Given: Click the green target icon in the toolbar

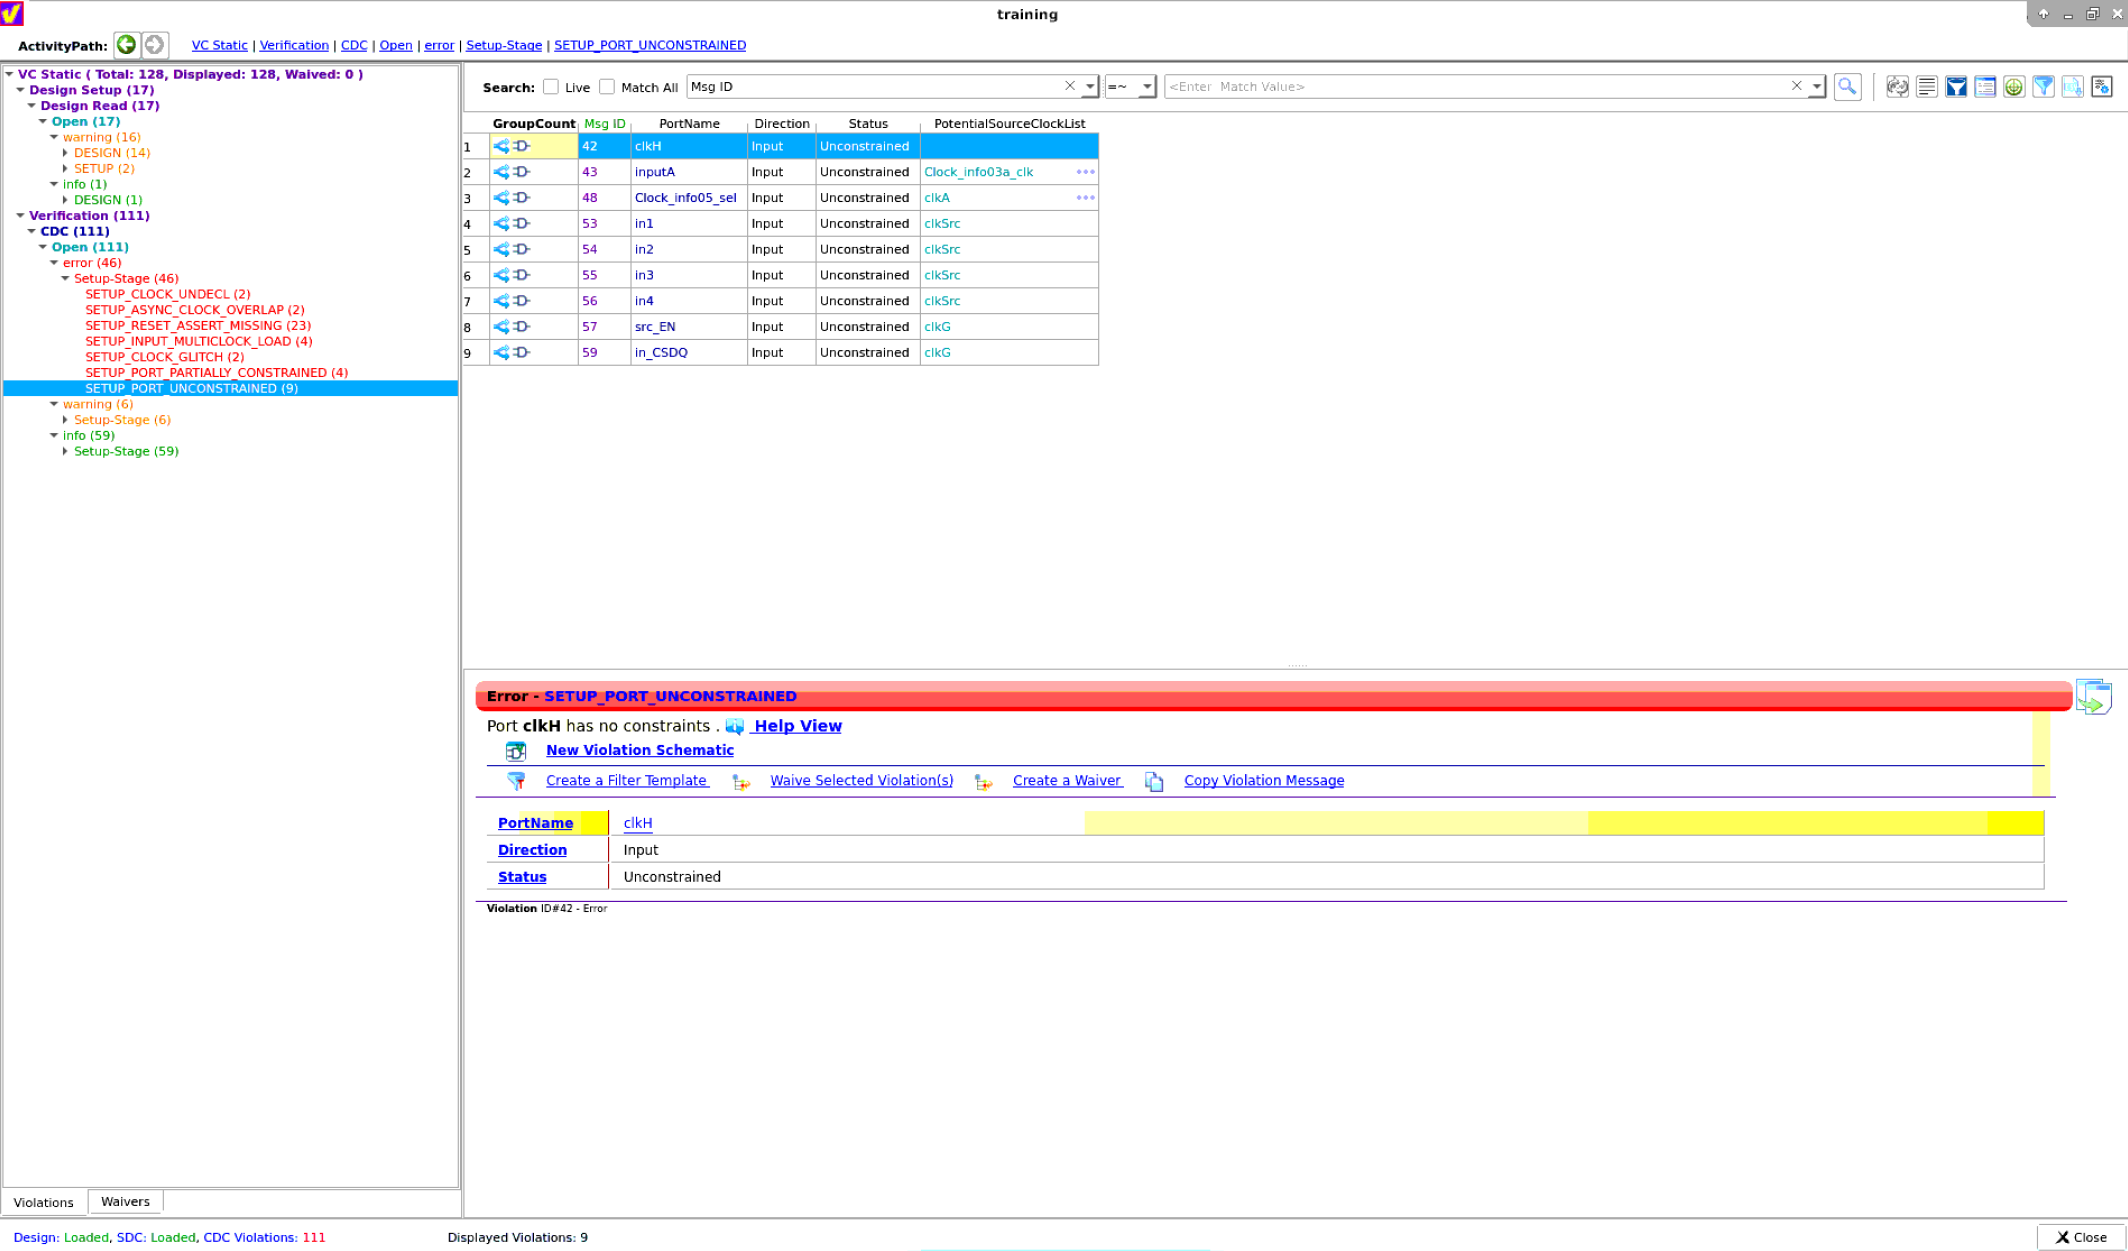Looking at the screenshot, I should click(x=2013, y=87).
